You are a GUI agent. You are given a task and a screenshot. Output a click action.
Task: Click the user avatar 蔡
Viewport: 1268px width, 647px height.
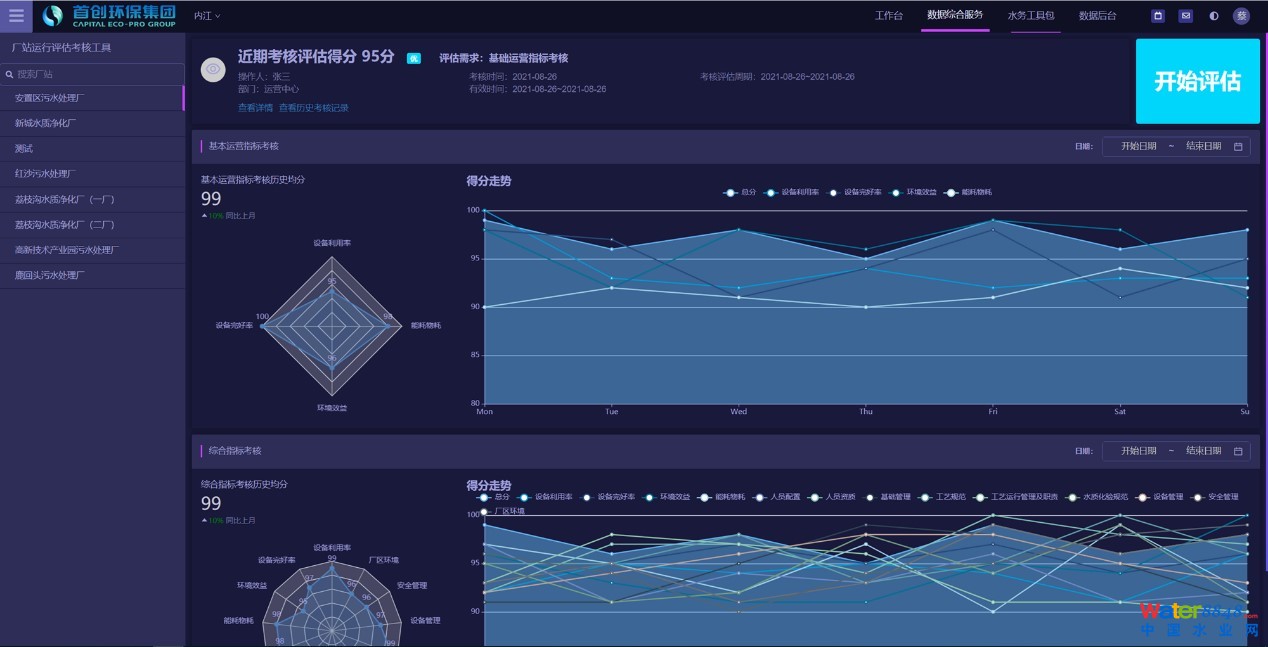1241,15
